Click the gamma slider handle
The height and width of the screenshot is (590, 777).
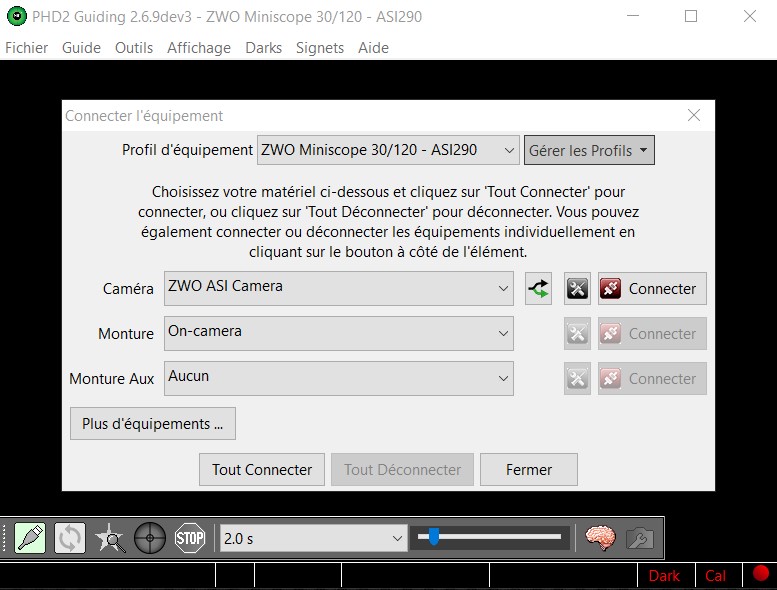(x=434, y=536)
